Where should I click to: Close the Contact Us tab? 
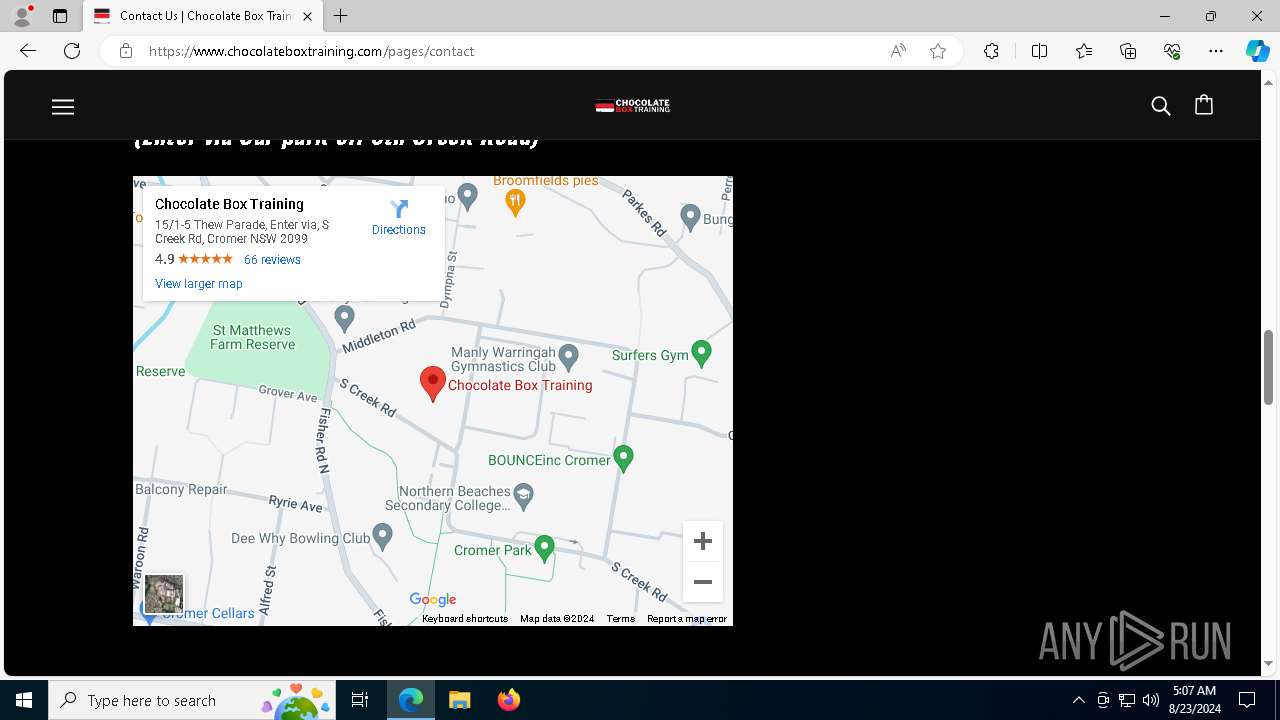307,16
